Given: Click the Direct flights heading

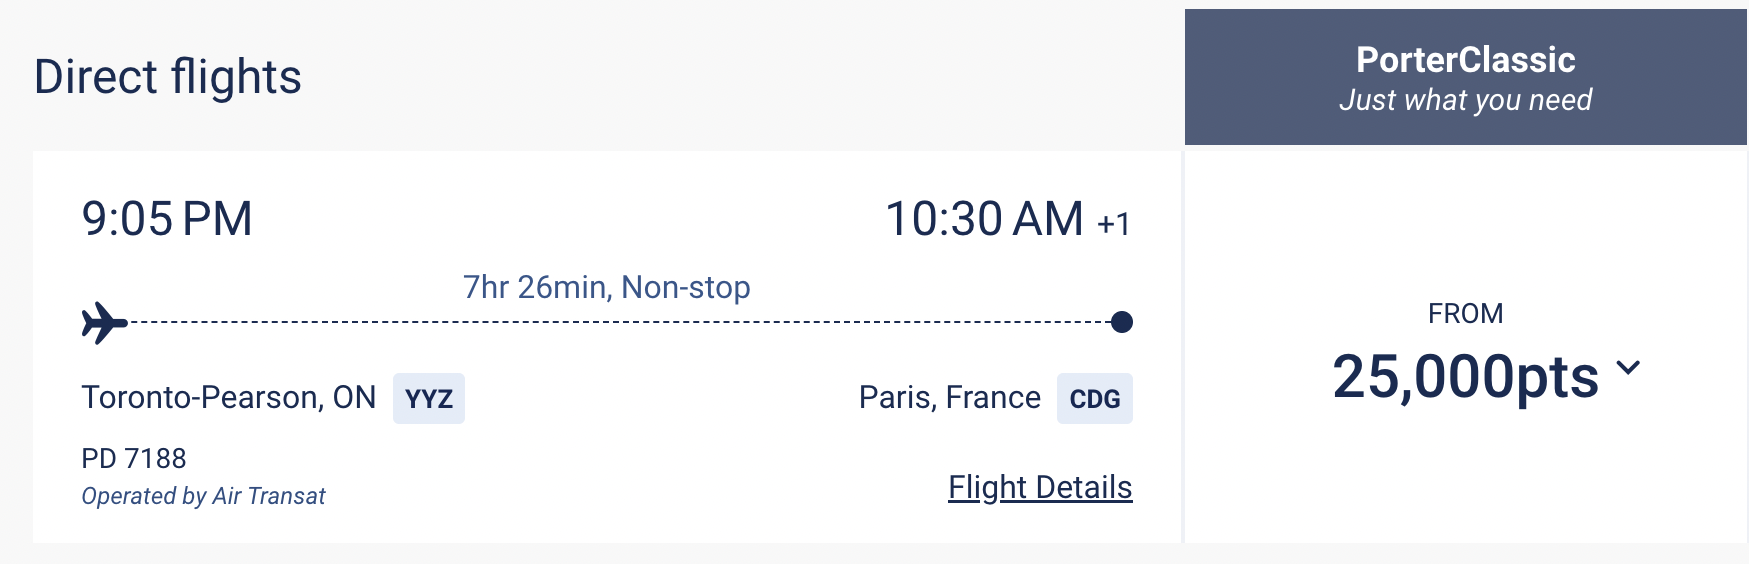Looking at the screenshot, I should point(168,77).
